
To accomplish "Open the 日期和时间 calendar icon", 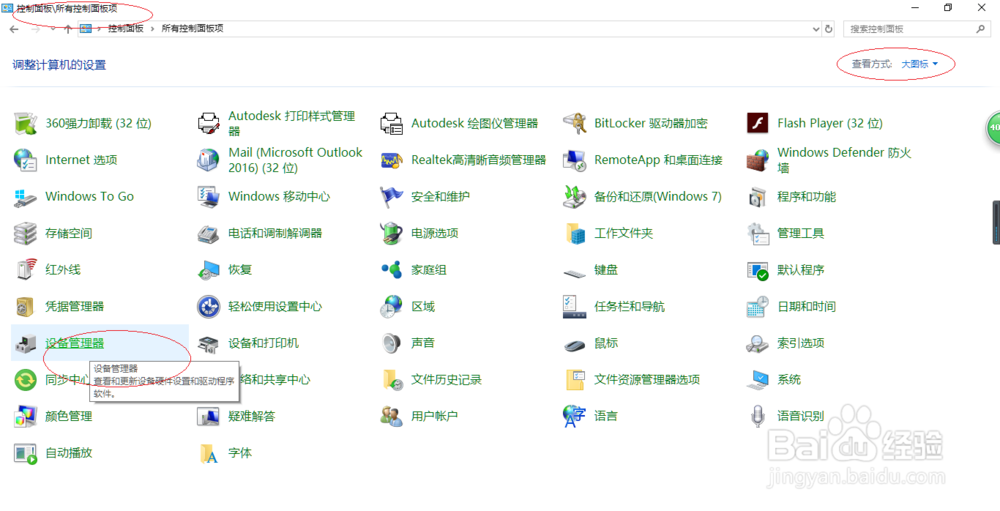I will point(757,307).
